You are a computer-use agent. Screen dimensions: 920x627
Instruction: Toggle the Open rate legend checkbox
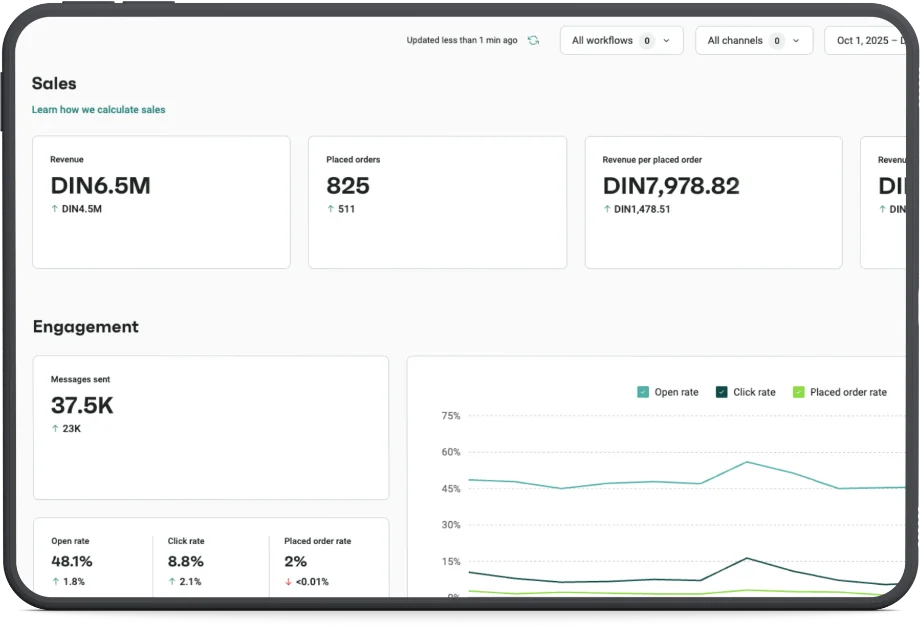(643, 392)
